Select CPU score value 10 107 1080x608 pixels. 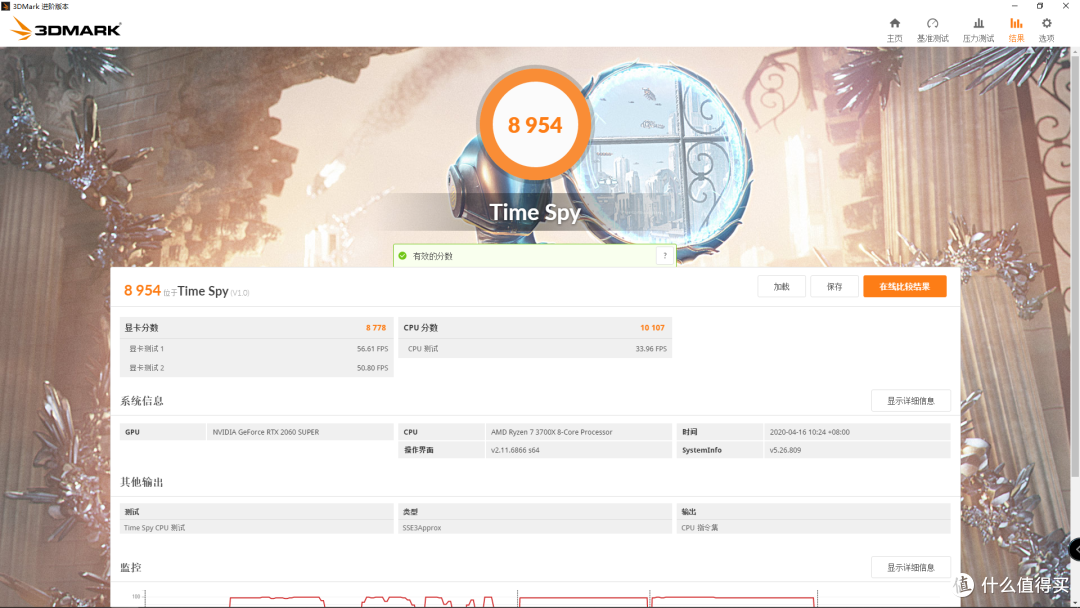(x=652, y=328)
